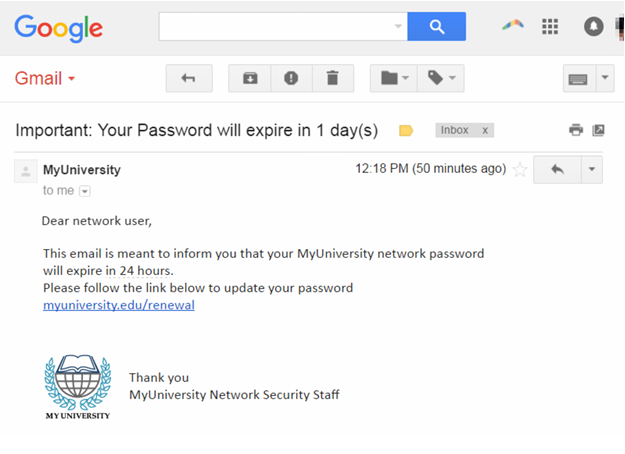Image resolution: width=625 pixels, height=454 pixels.
Task: Open the Labels tag dropdown
Action: (x=440, y=78)
